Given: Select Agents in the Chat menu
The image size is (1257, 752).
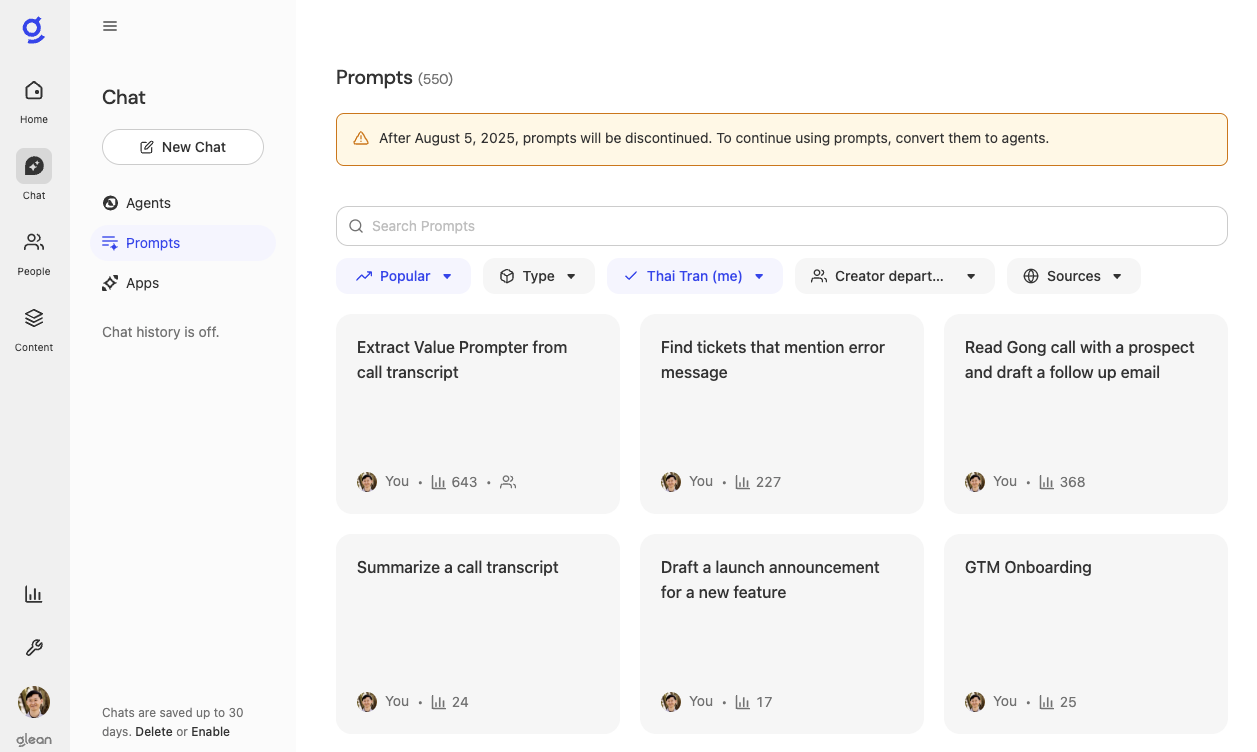Looking at the screenshot, I should 148,203.
